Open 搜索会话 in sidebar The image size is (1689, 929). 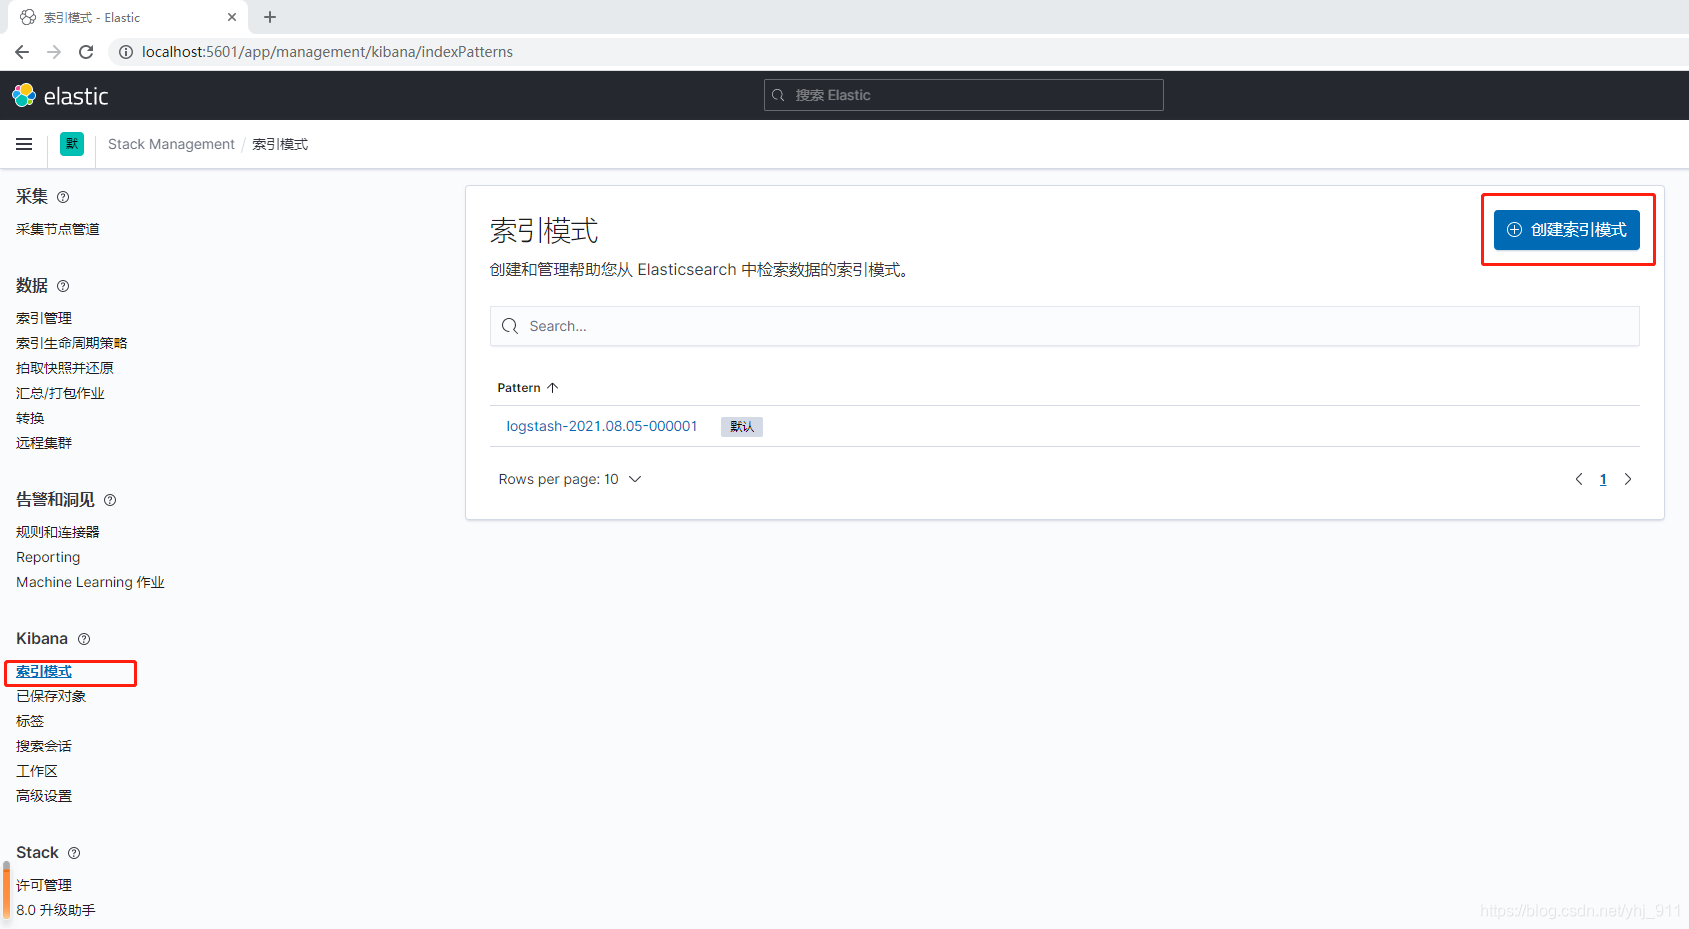(44, 746)
